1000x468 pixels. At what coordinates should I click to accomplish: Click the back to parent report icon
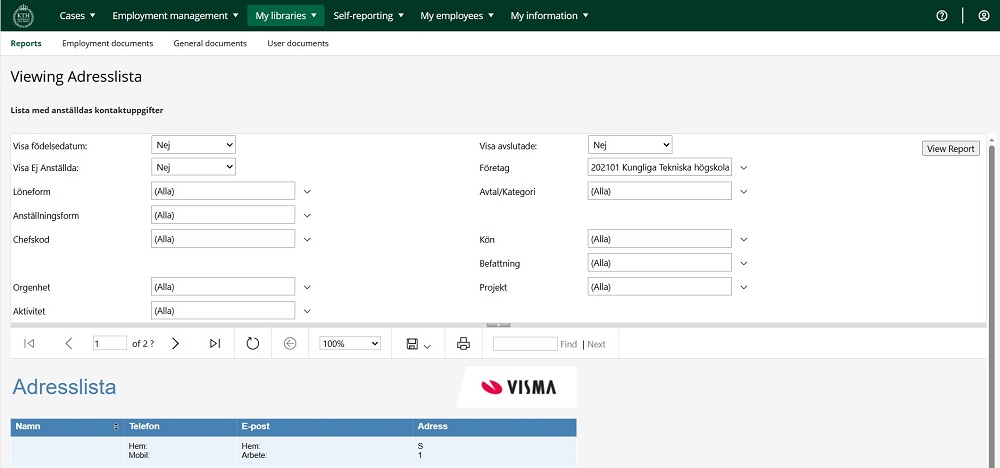(x=290, y=343)
